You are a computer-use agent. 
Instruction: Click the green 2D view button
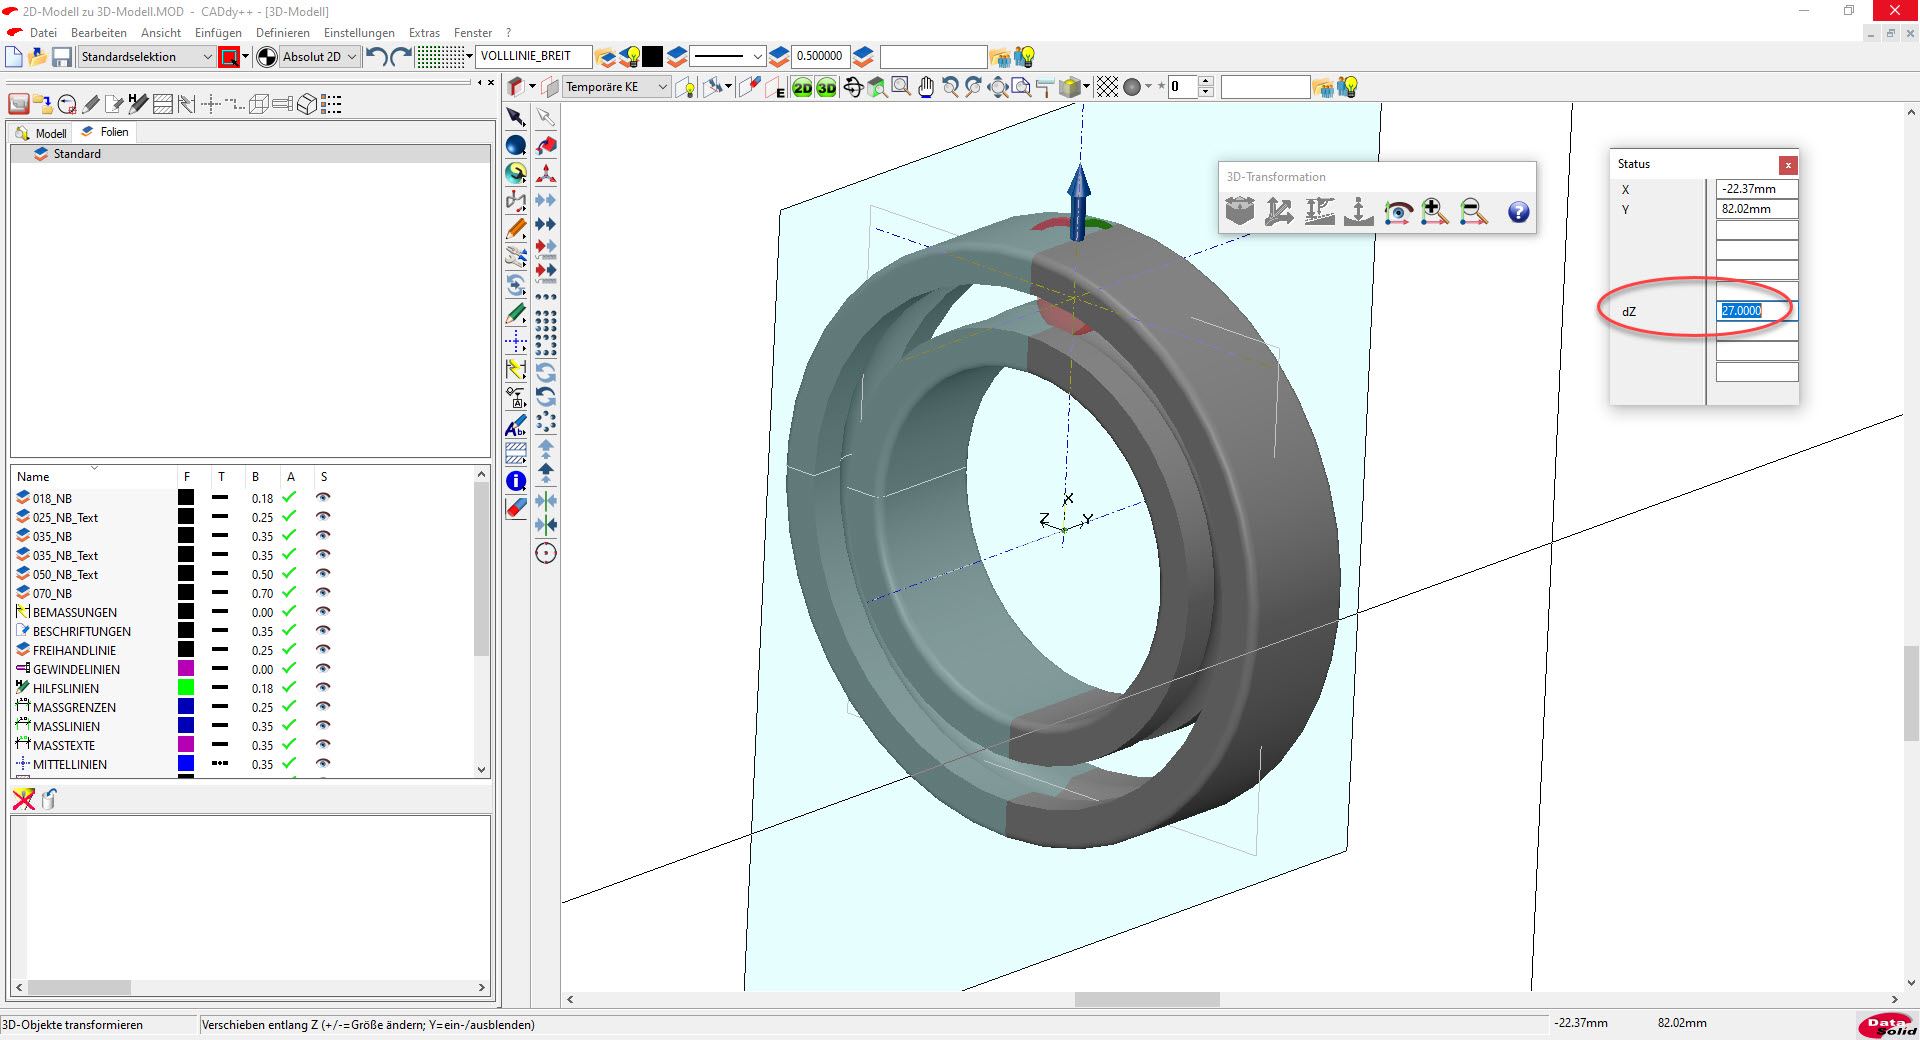(802, 88)
